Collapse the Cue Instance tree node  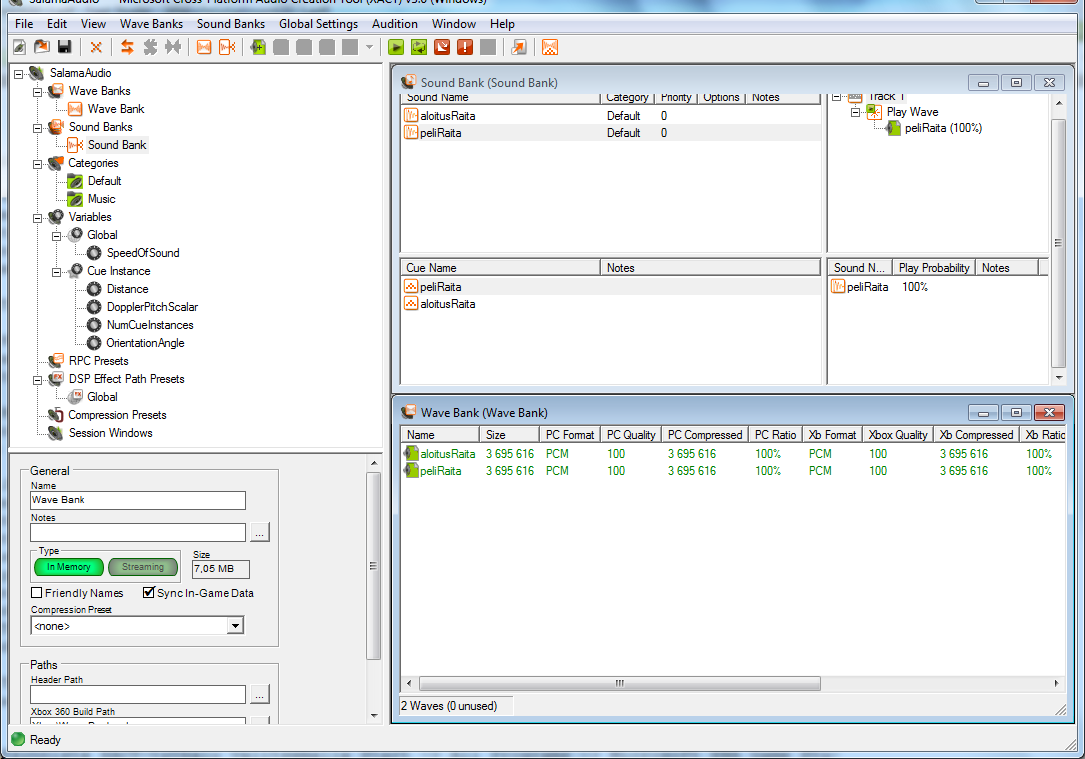click(57, 271)
